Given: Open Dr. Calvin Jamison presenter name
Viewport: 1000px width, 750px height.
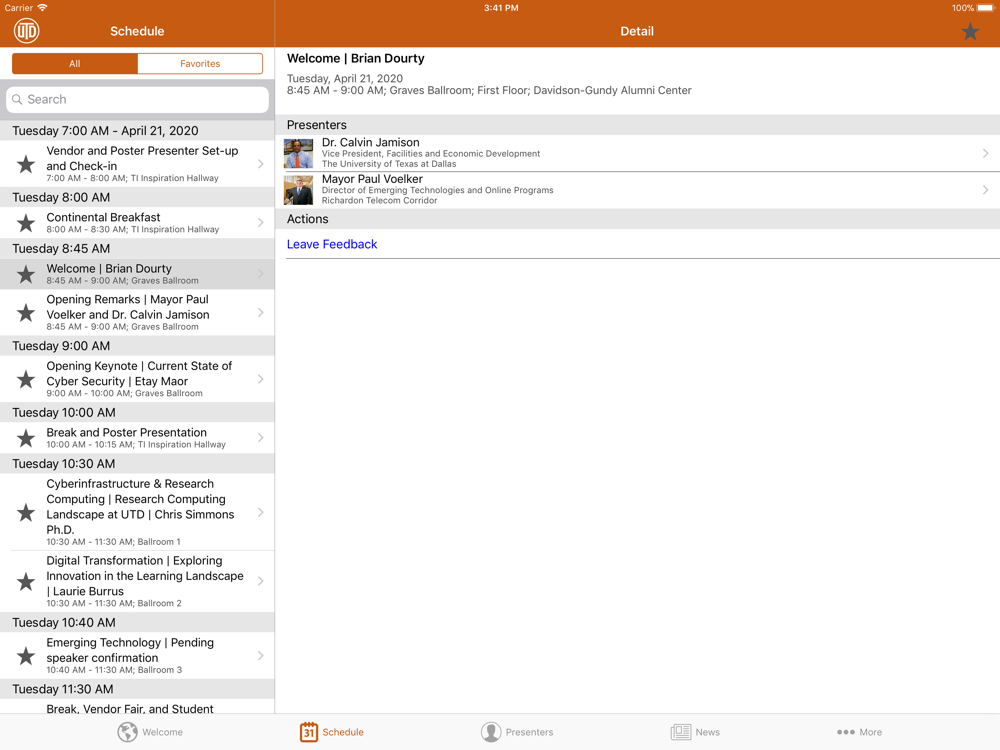Looking at the screenshot, I should [x=371, y=142].
